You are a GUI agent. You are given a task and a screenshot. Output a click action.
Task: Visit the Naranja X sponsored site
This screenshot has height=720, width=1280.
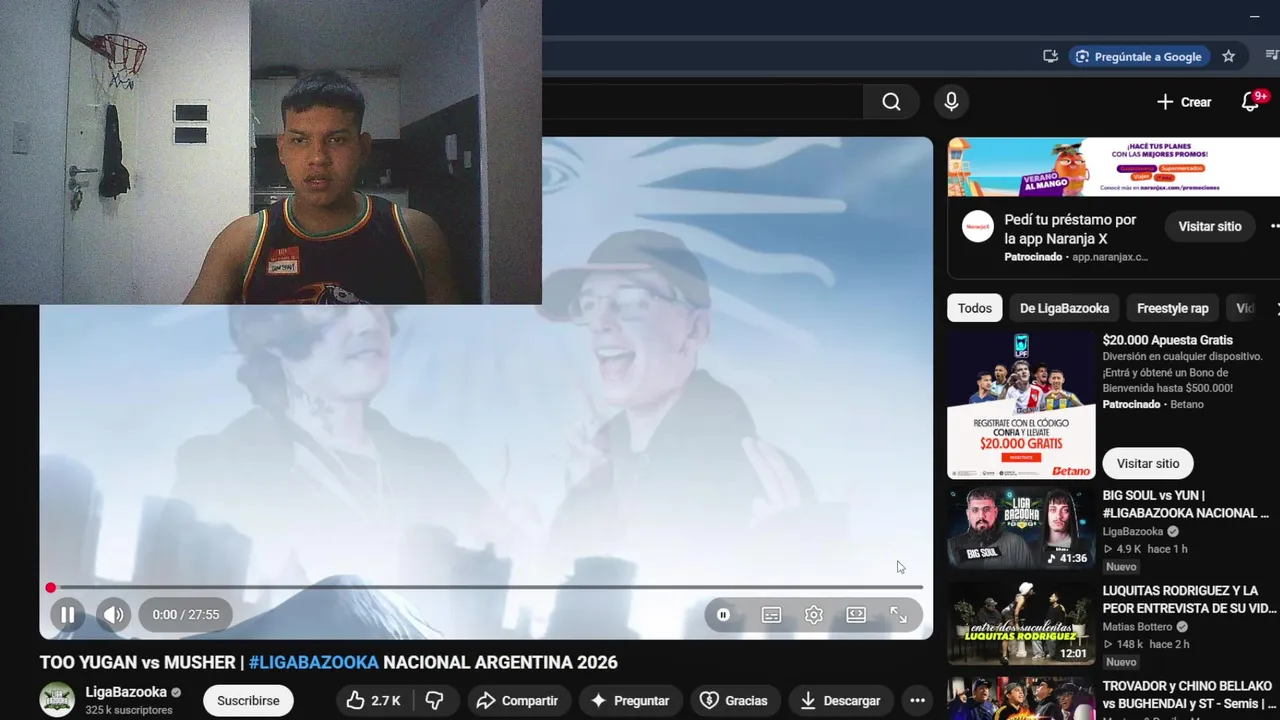pyautogui.click(x=1210, y=227)
